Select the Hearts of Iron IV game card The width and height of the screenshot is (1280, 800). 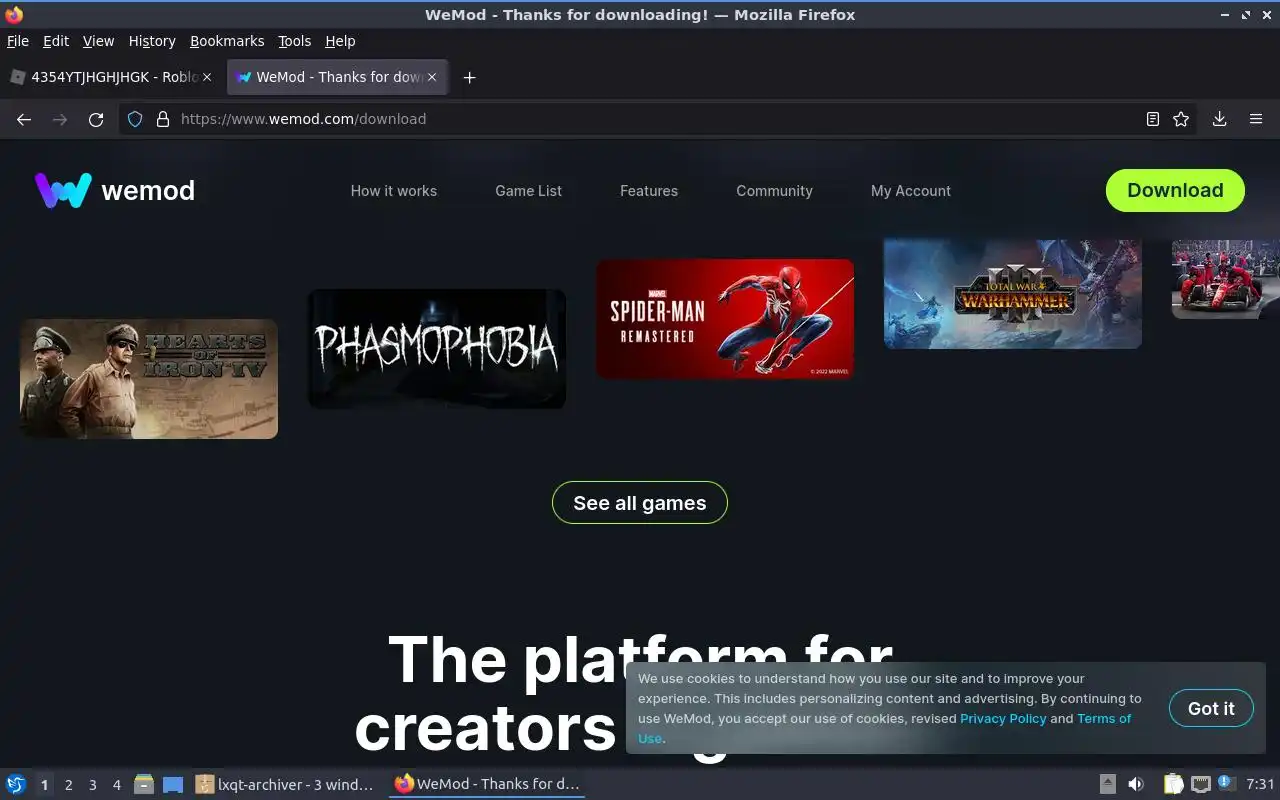coord(149,379)
